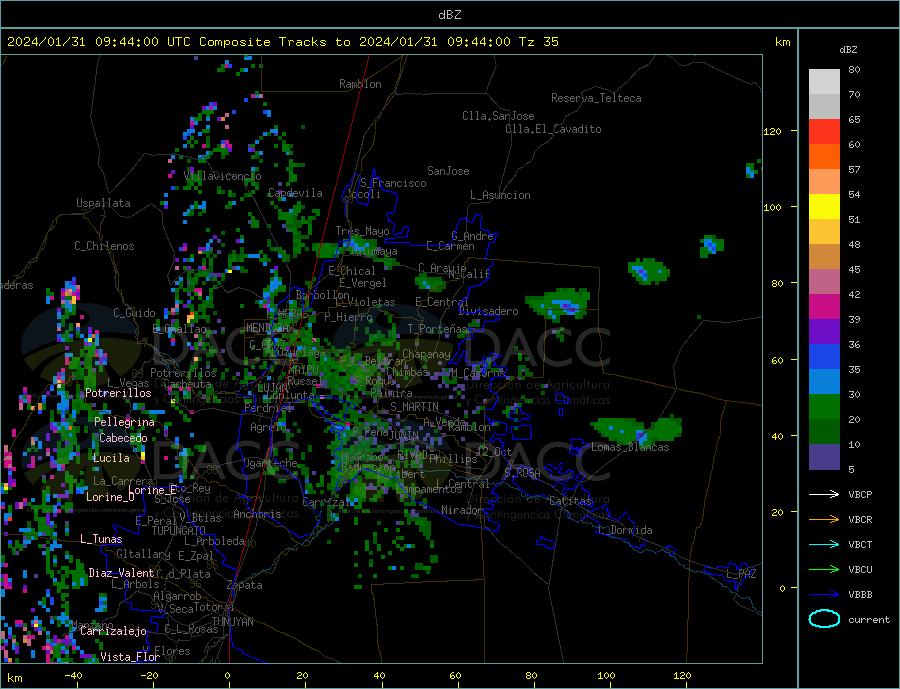The image size is (900, 689).
Task: Click the cyan 'current' ellipse icon
Action: point(824,619)
